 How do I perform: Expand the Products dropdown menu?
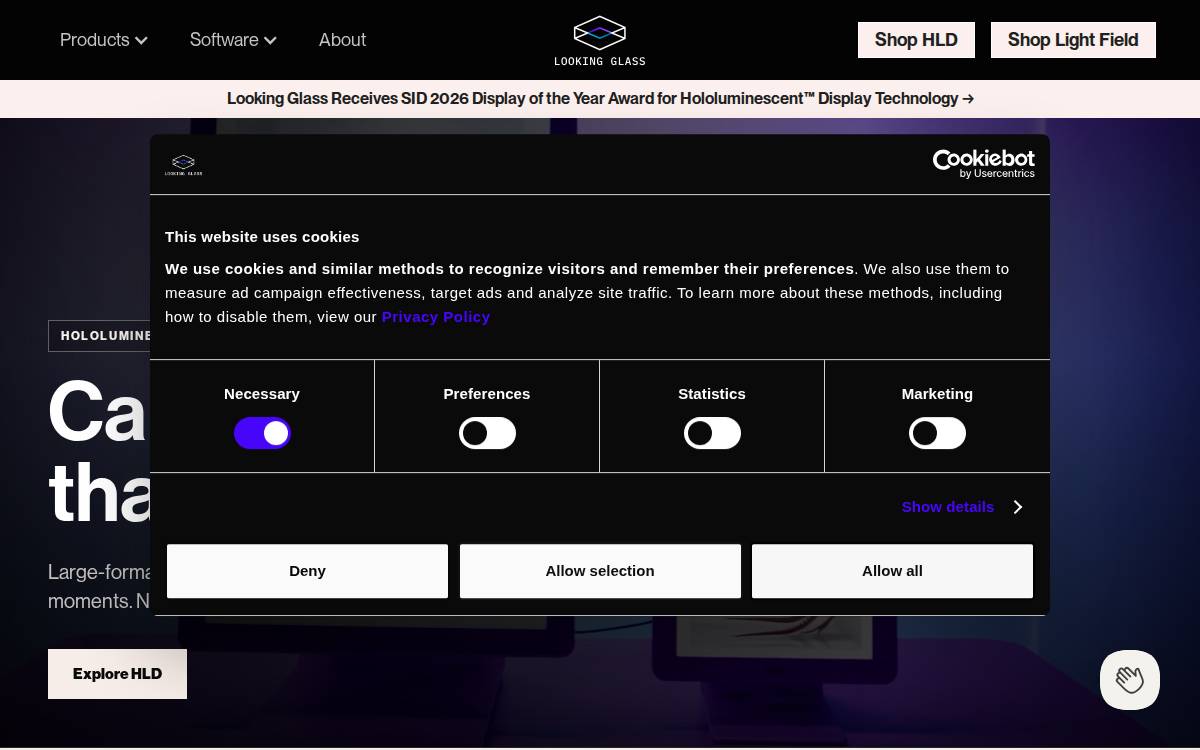[104, 40]
